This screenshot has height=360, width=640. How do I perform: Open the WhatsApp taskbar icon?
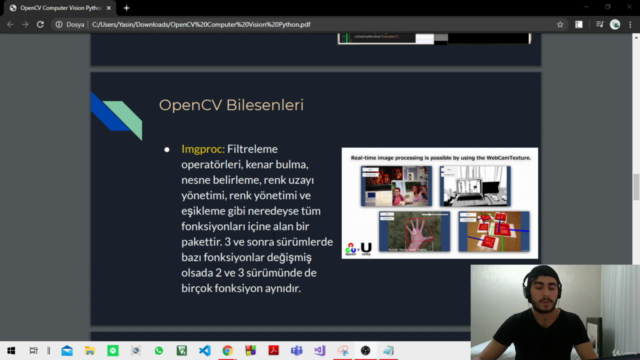(x=159, y=351)
